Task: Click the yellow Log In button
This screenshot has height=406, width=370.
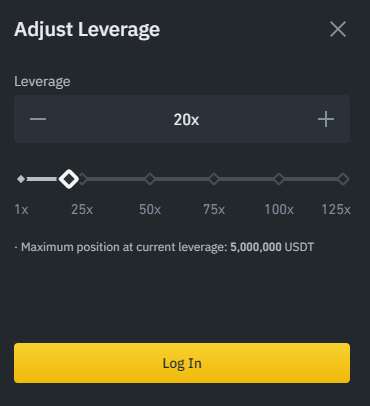Action: [182, 363]
